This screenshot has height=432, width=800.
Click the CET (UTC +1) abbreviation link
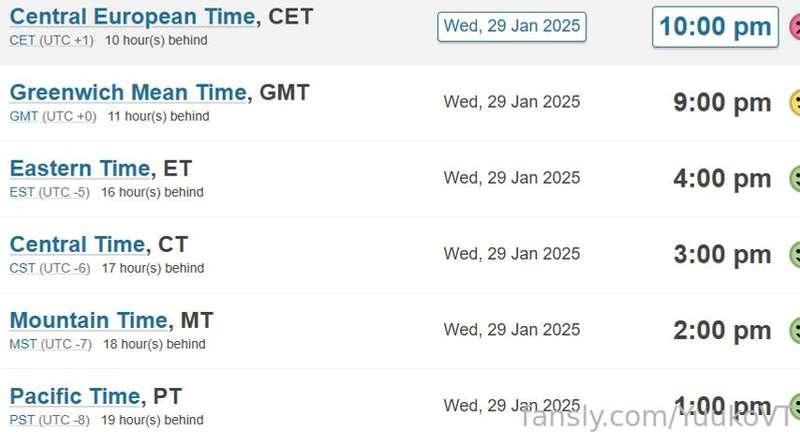[x=52, y=41]
